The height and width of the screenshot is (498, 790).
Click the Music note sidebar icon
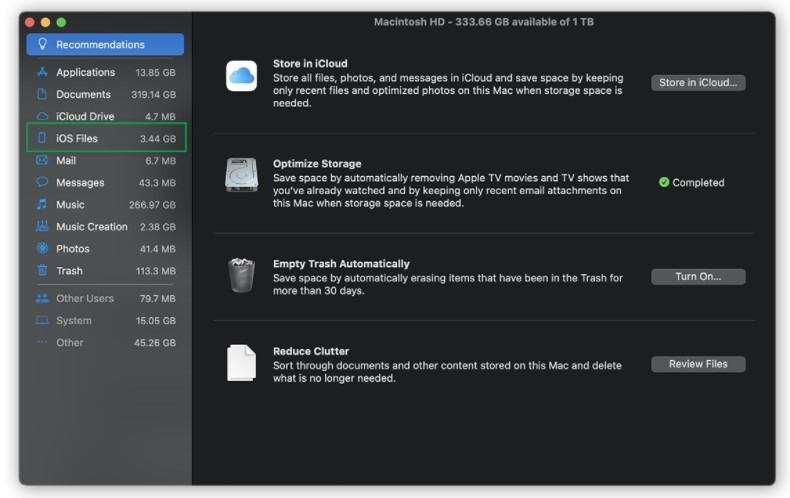42,204
